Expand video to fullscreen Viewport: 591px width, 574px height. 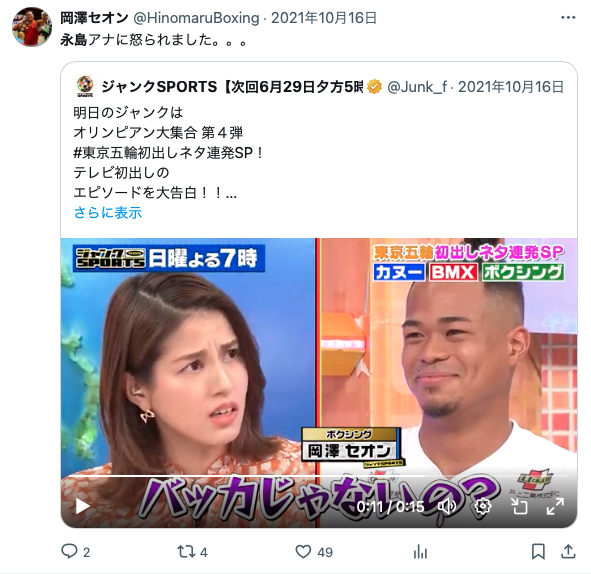pyautogui.click(x=555, y=506)
